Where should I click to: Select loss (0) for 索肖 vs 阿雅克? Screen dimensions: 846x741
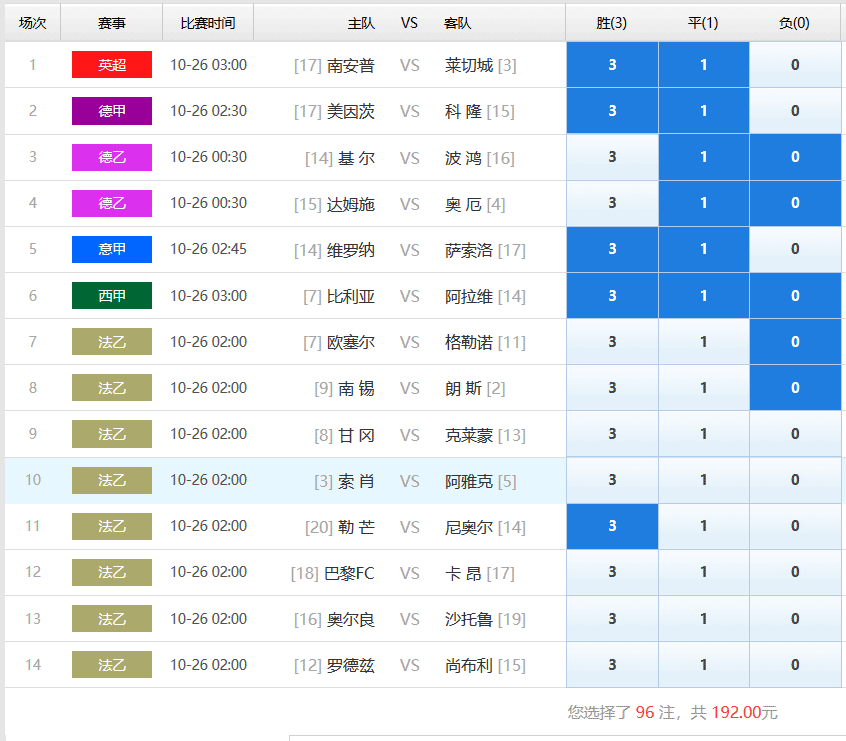pos(795,480)
